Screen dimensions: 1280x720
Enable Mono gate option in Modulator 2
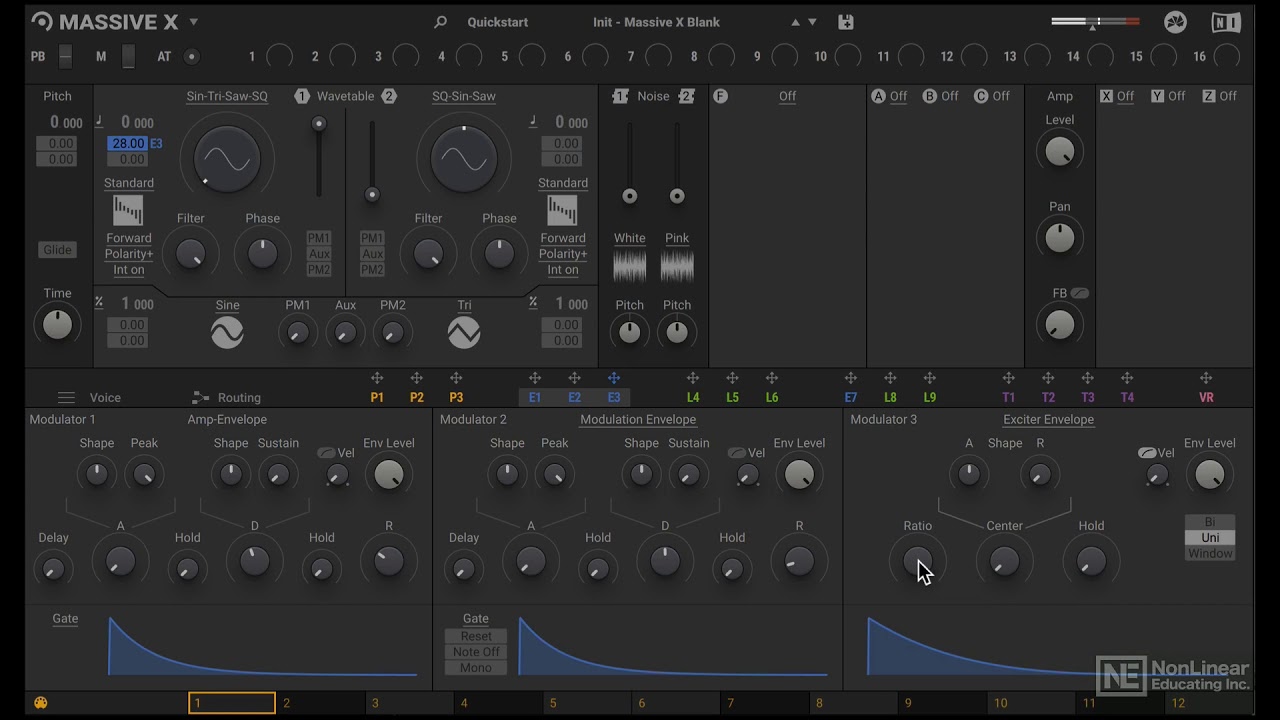click(476, 668)
